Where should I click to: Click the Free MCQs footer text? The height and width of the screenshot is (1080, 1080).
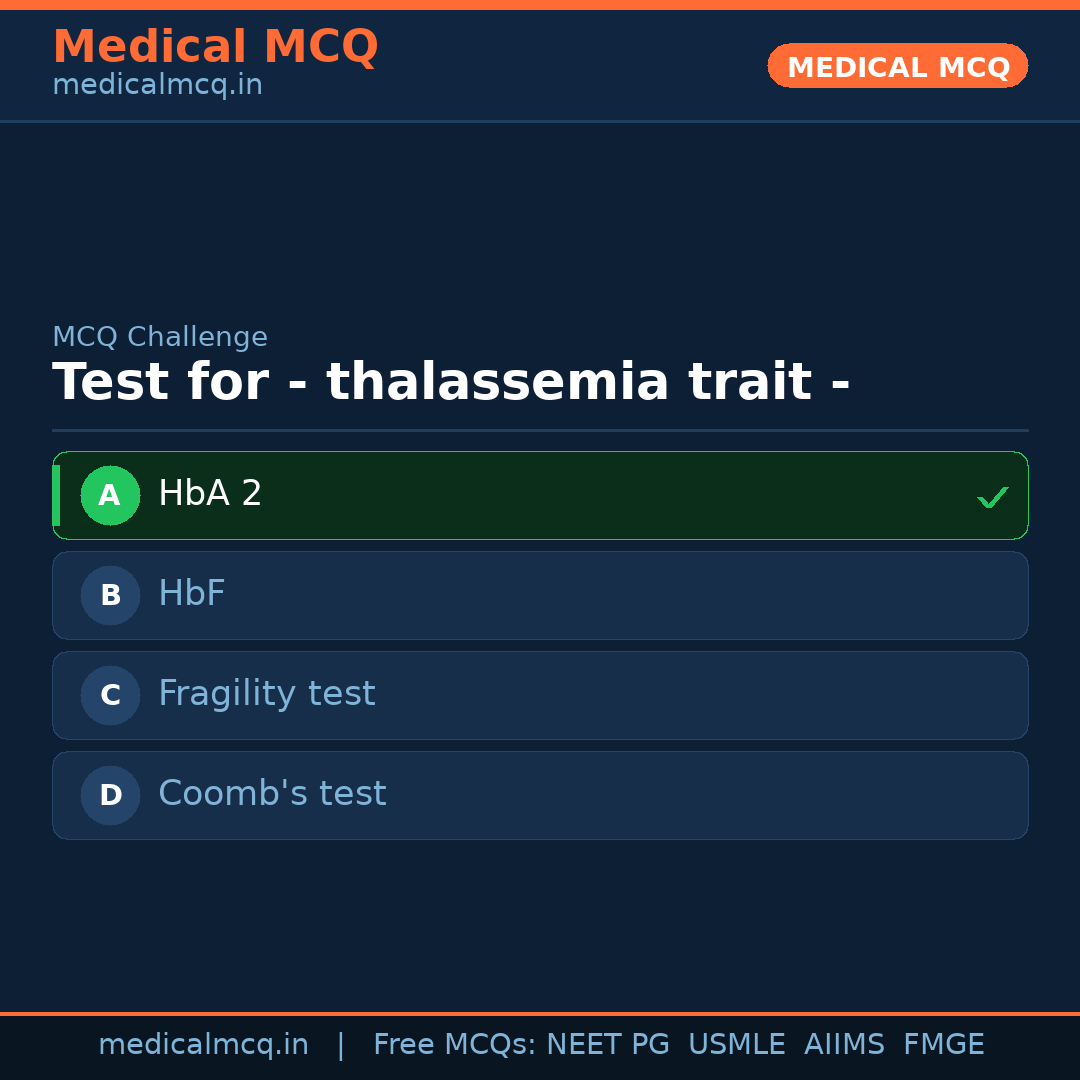454,1045
